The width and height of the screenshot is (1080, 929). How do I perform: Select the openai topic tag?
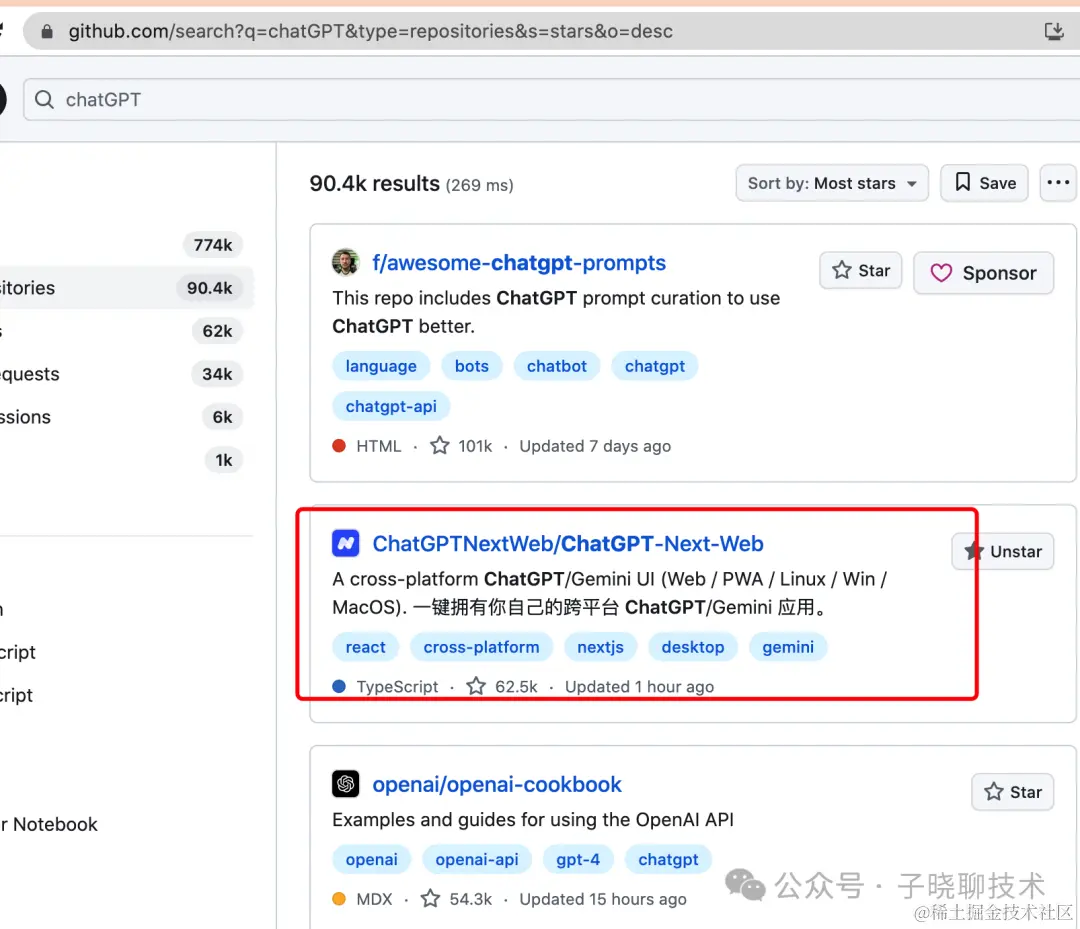[372, 859]
